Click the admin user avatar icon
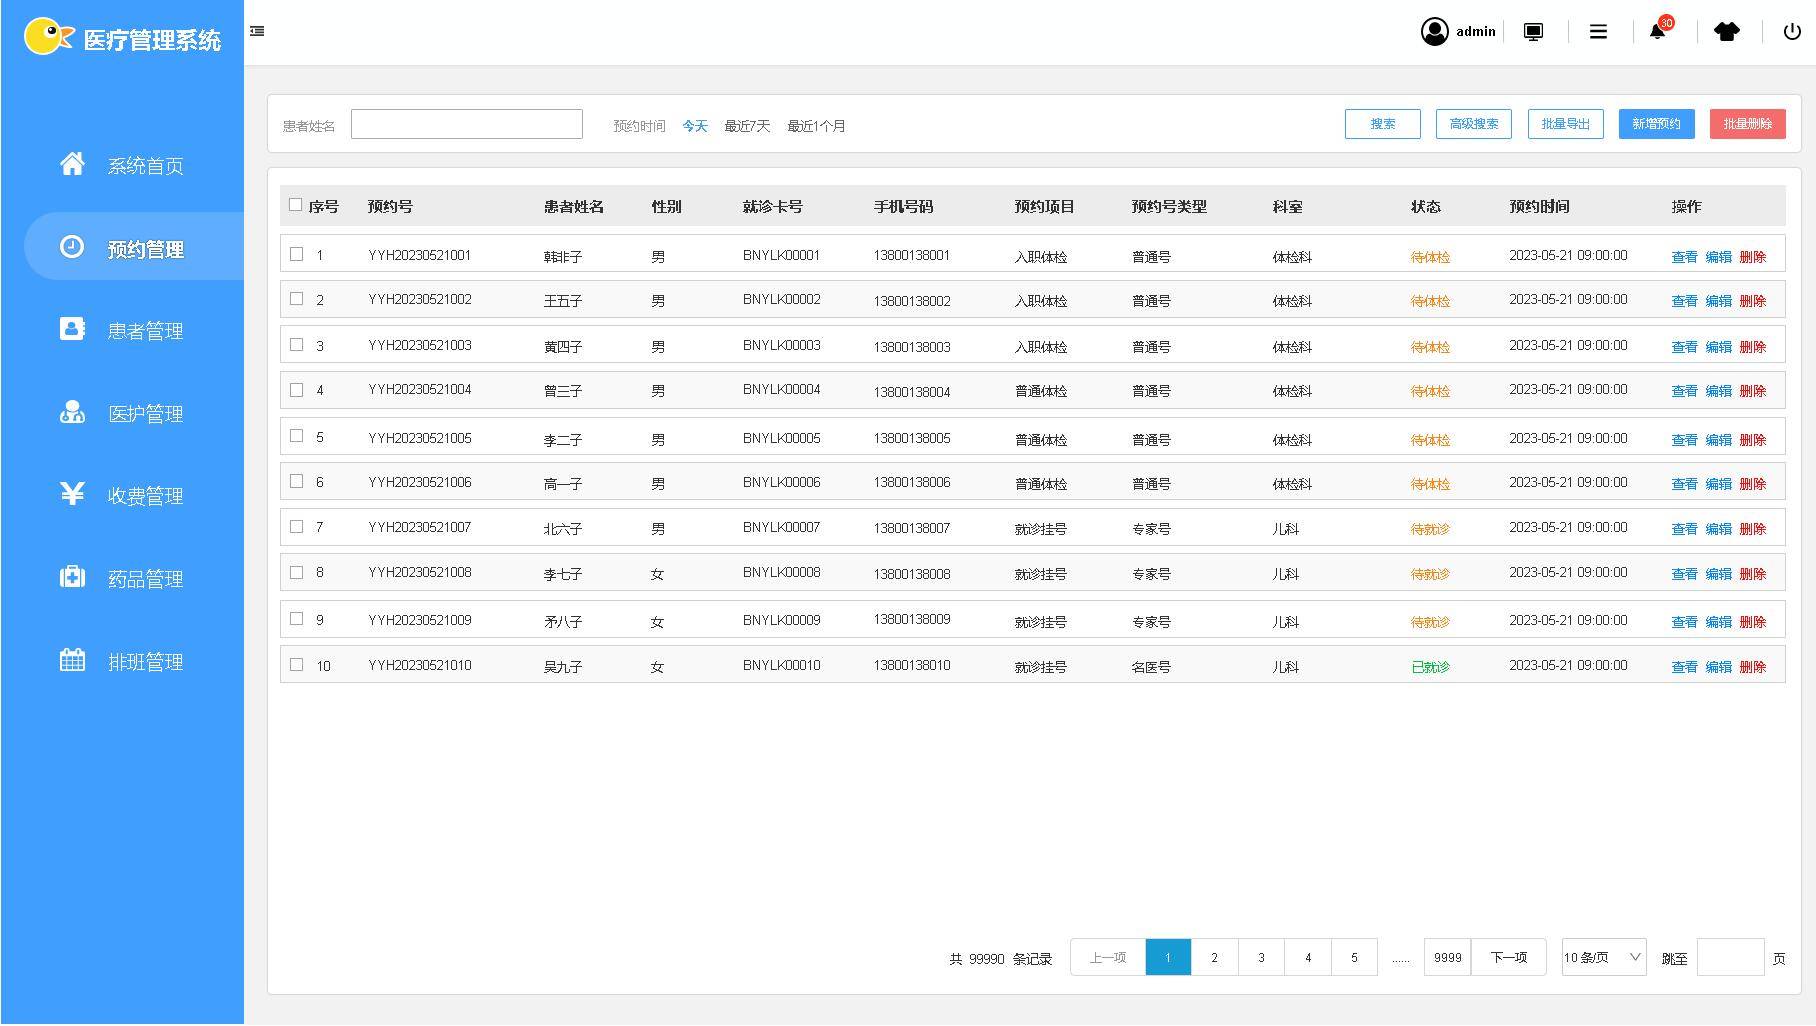 point(1435,32)
